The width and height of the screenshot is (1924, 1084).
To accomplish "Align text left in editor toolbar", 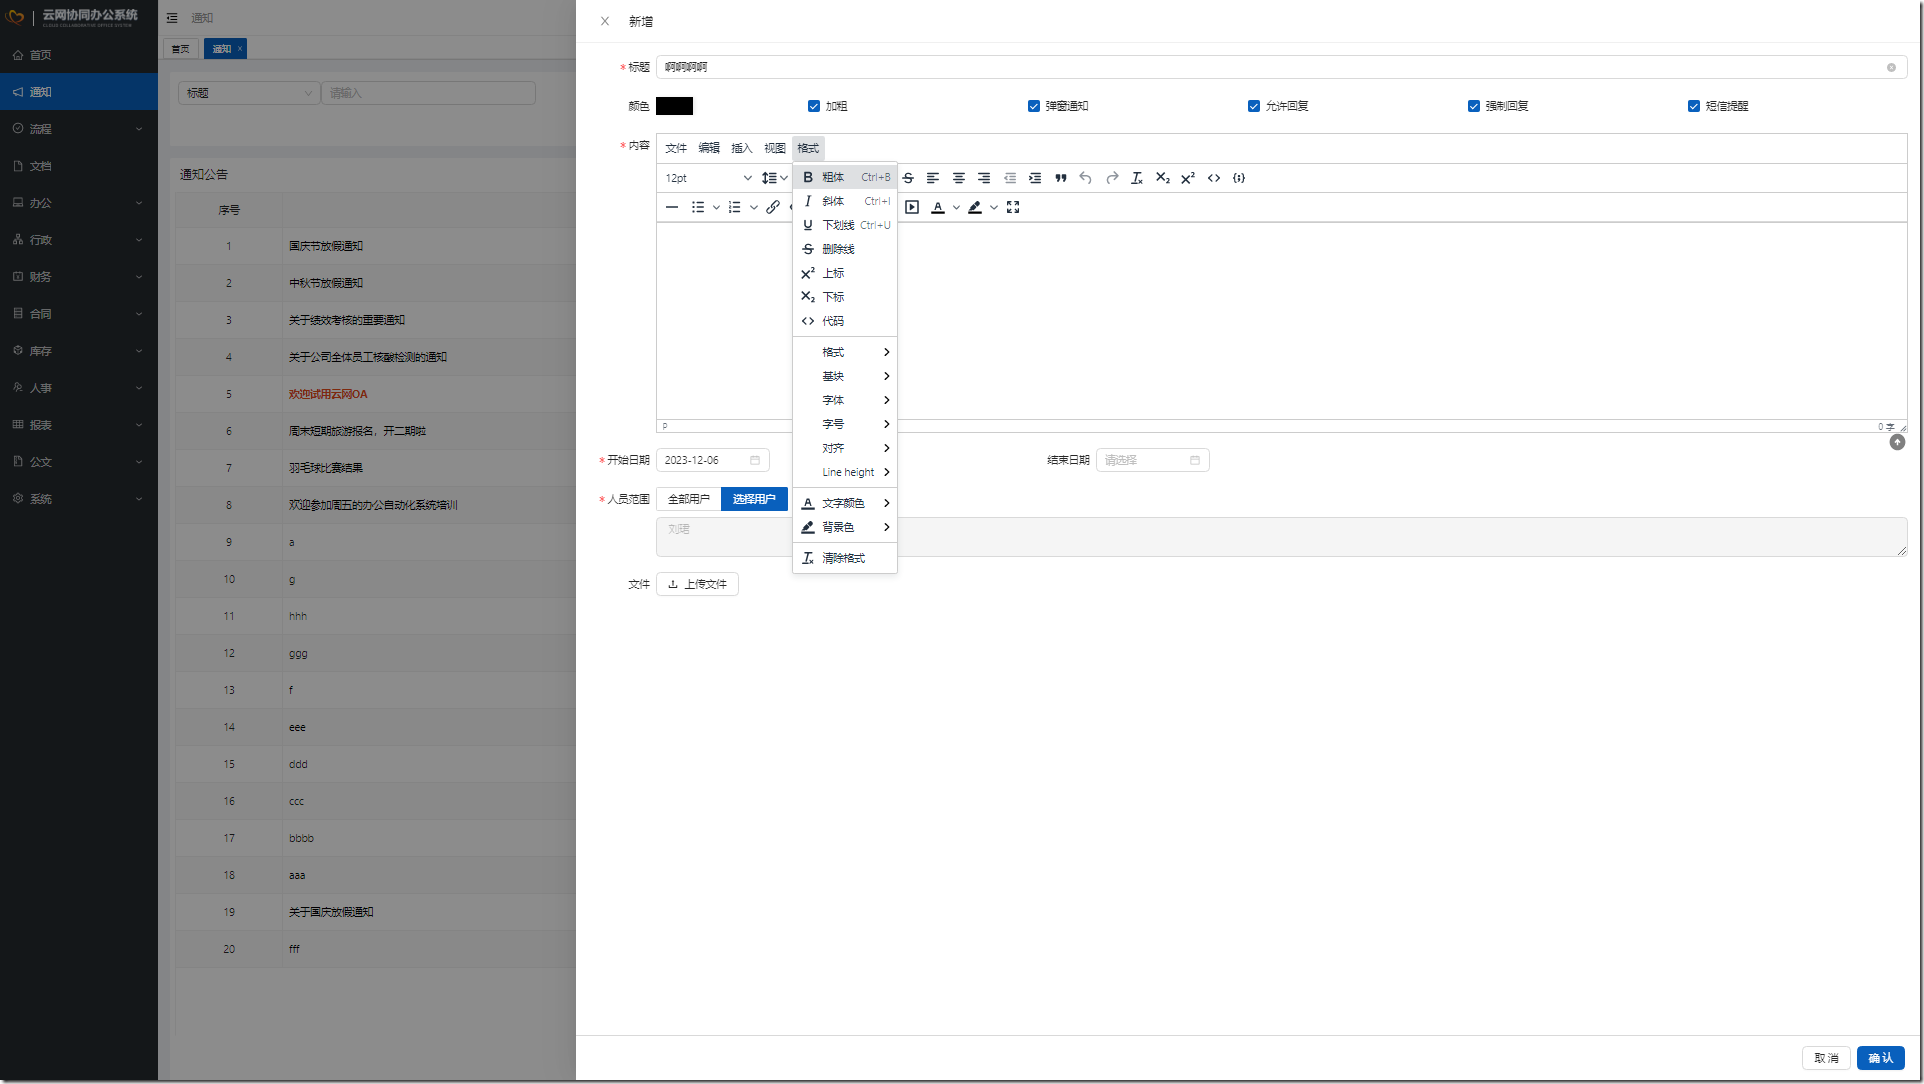I will click(933, 178).
